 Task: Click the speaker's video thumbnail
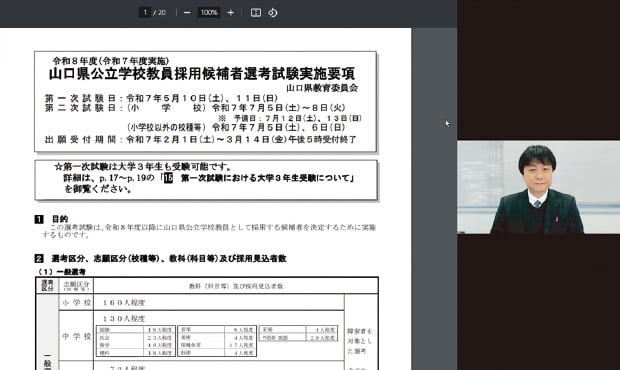pos(539,187)
